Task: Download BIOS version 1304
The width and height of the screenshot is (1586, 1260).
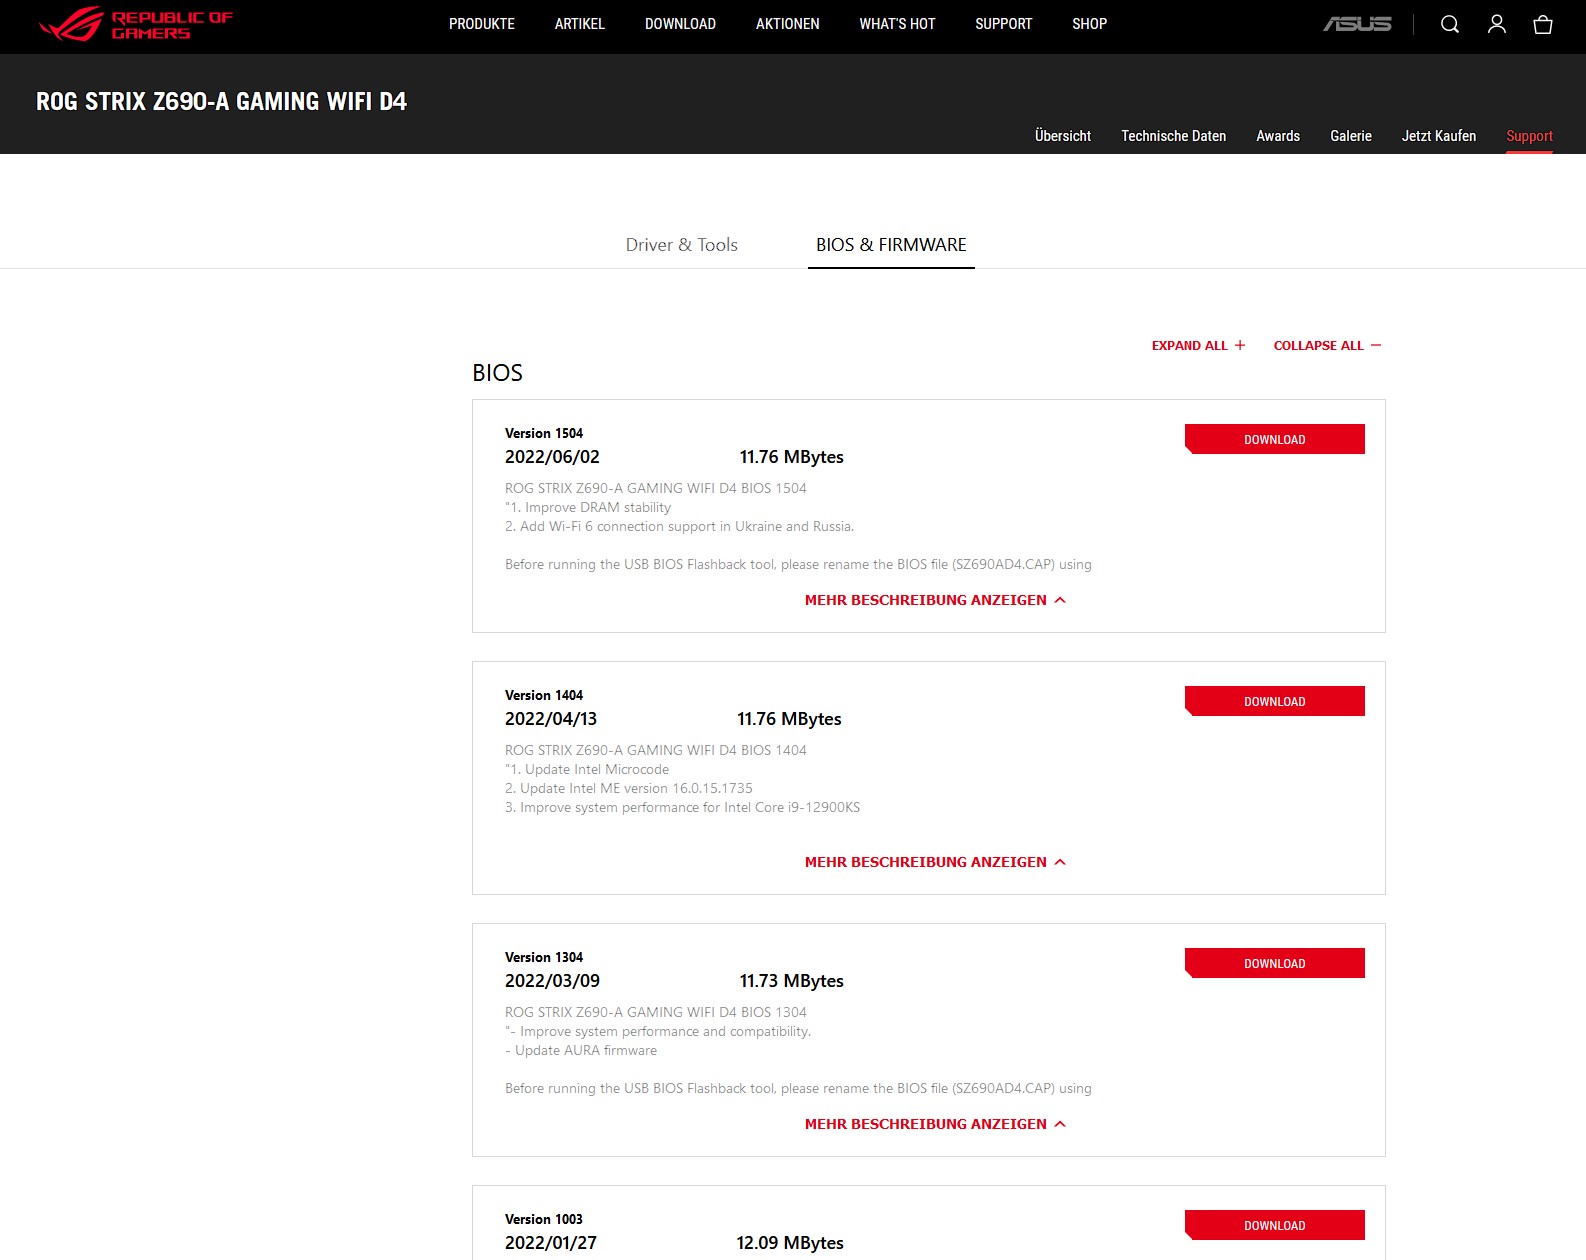Action: tap(1275, 963)
